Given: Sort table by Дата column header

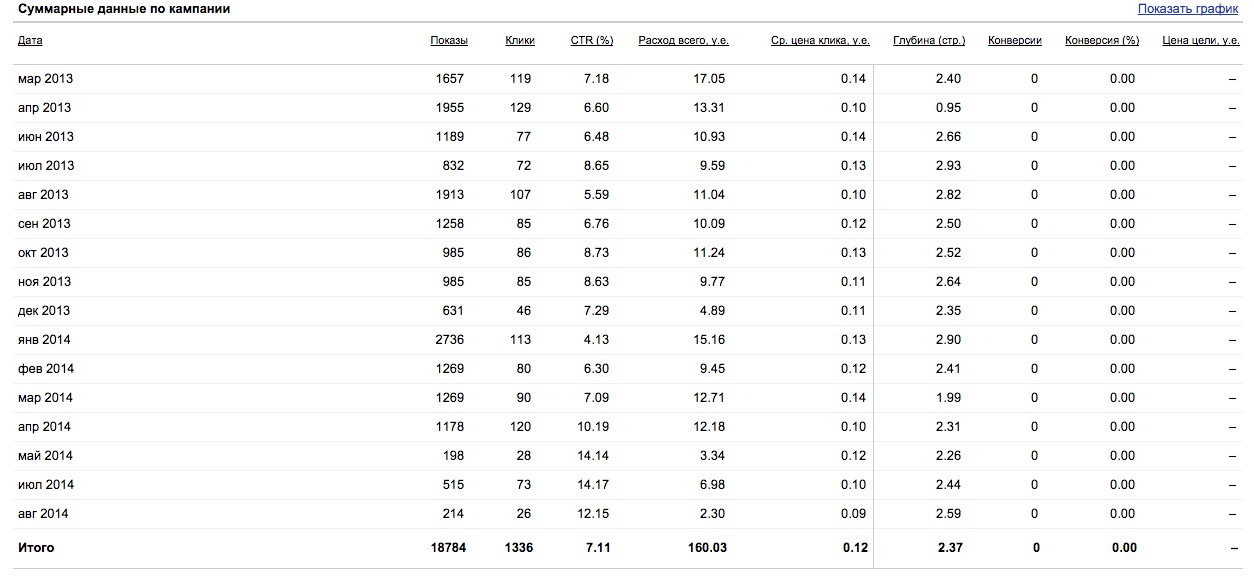Looking at the screenshot, I should click(x=30, y=41).
